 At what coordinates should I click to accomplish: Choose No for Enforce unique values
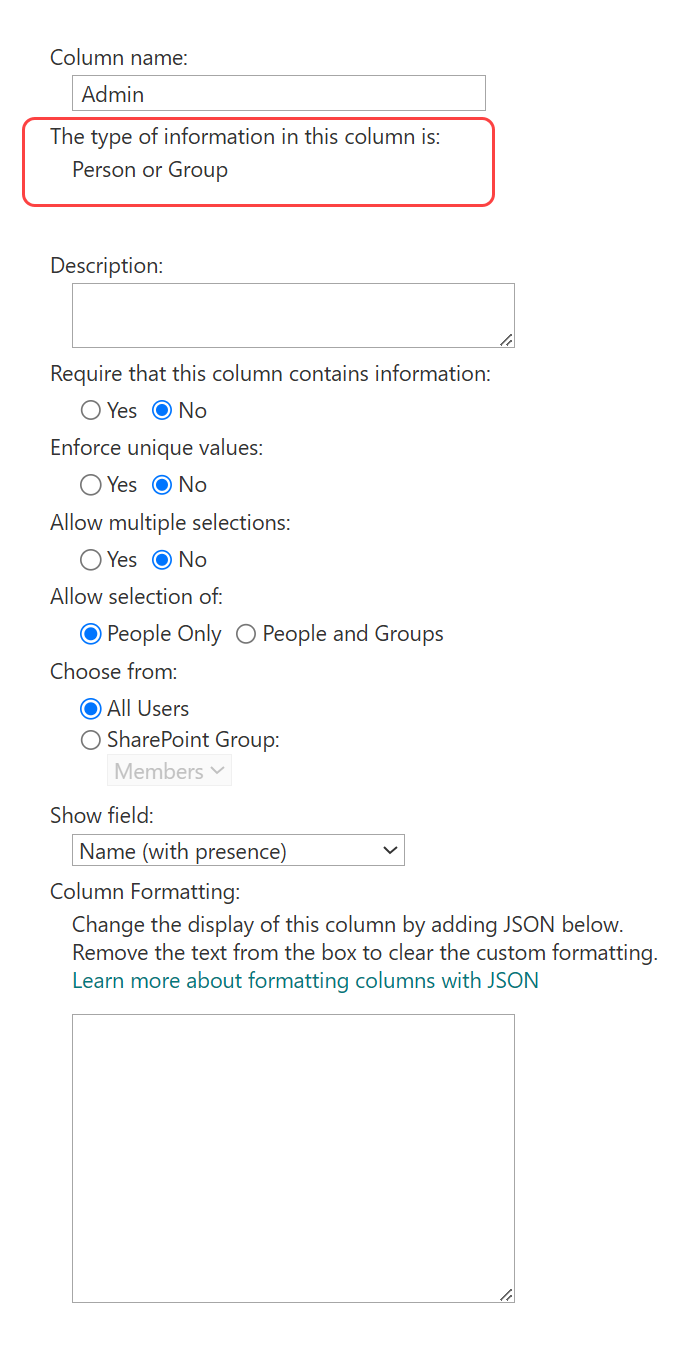point(163,485)
